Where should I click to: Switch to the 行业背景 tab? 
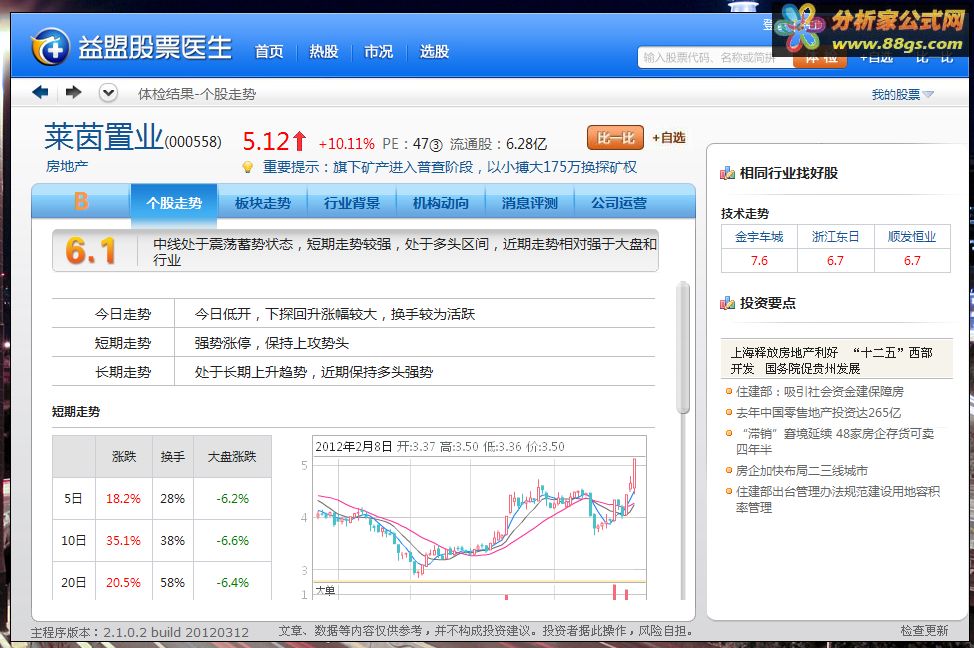[352, 203]
